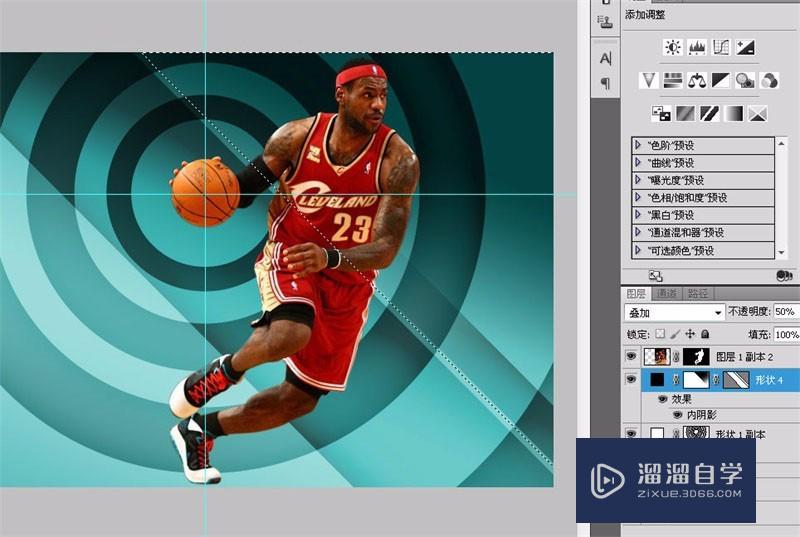The image size is (800, 537).
Task: Hide the 内阴影 inner shadow effect
Action: (678, 415)
